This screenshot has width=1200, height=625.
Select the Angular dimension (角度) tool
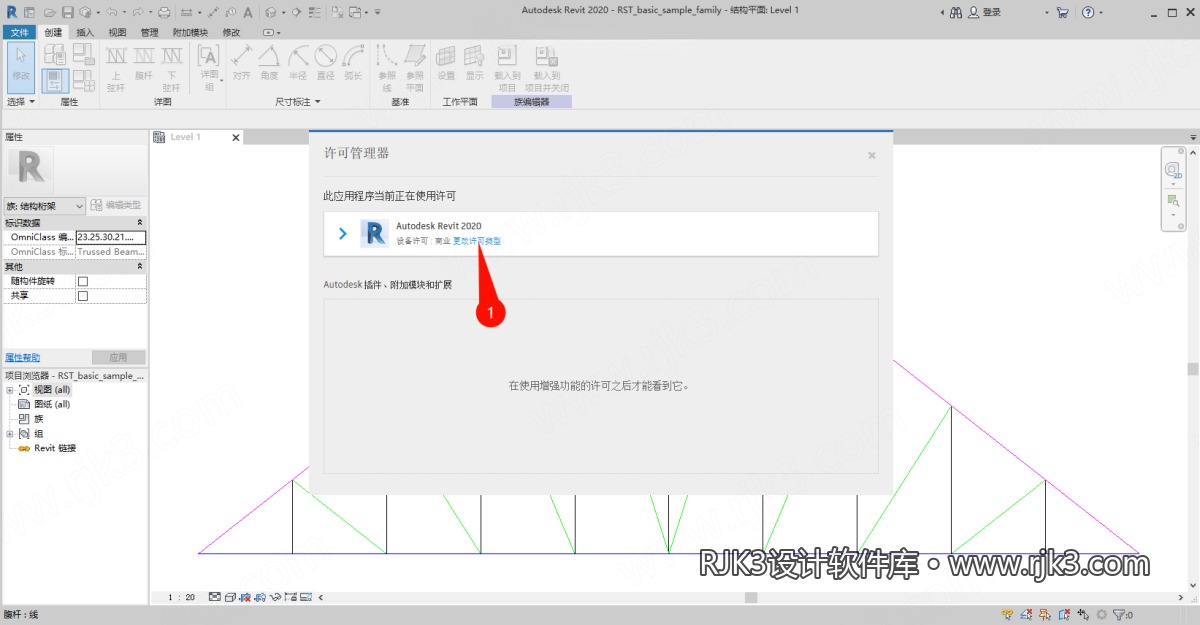click(269, 62)
